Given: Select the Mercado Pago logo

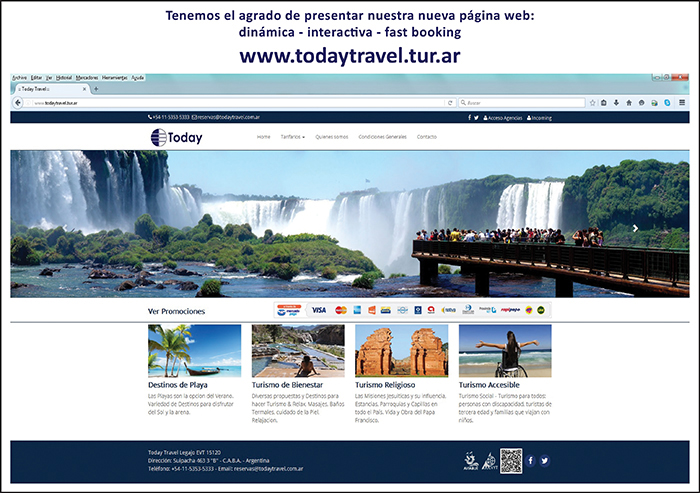Looking at the screenshot, I should [x=289, y=310].
